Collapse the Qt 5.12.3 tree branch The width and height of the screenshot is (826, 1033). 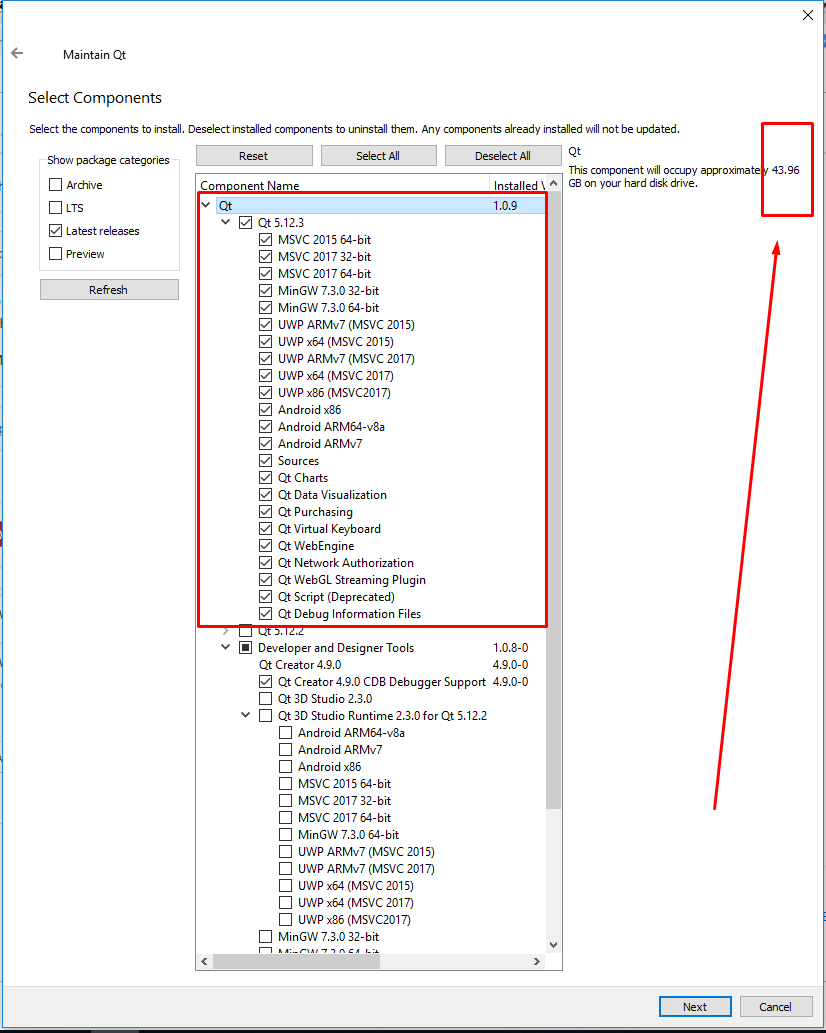[x=225, y=222]
